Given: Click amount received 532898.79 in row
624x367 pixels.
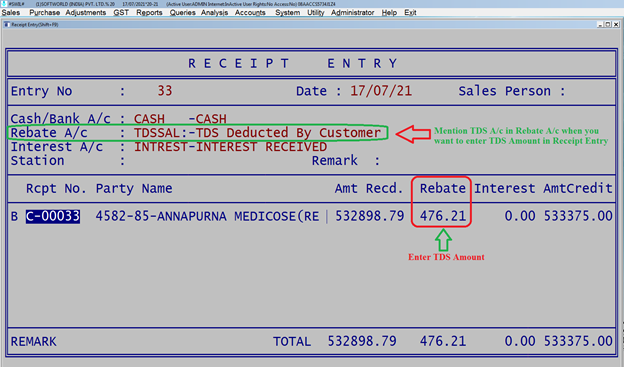Looking at the screenshot, I should coord(370,216).
